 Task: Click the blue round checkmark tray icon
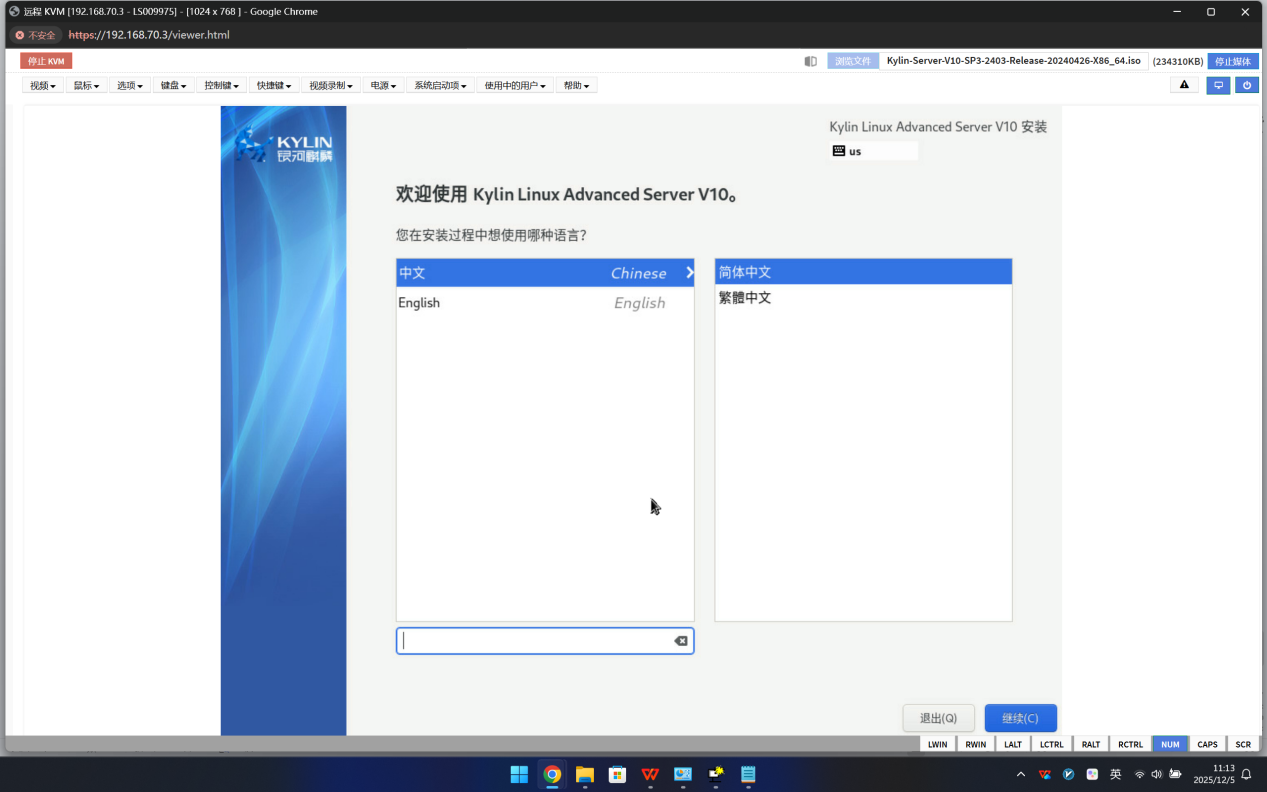click(x=1068, y=774)
